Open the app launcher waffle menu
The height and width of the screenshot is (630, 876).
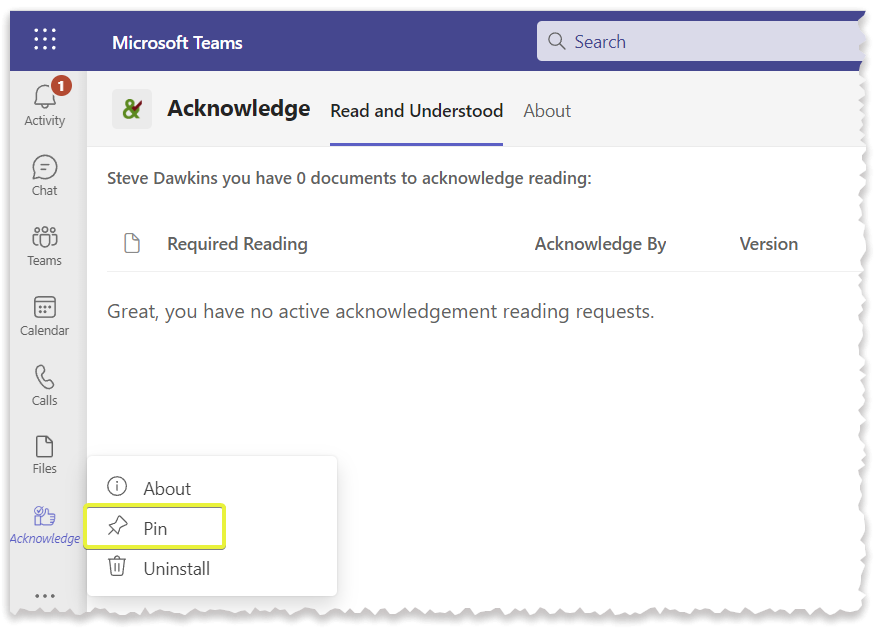[x=44, y=39]
